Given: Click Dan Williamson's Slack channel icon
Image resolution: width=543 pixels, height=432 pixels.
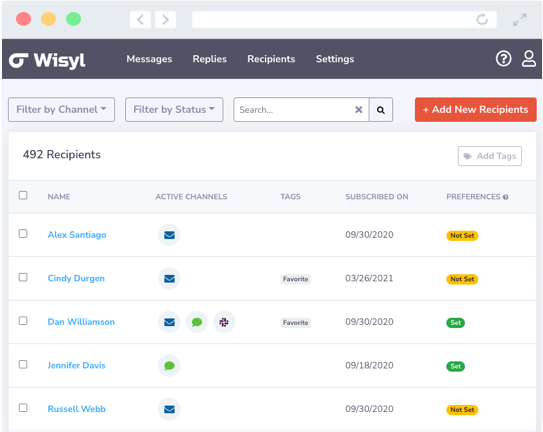Looking at the screenshot, I should point(224,322).
